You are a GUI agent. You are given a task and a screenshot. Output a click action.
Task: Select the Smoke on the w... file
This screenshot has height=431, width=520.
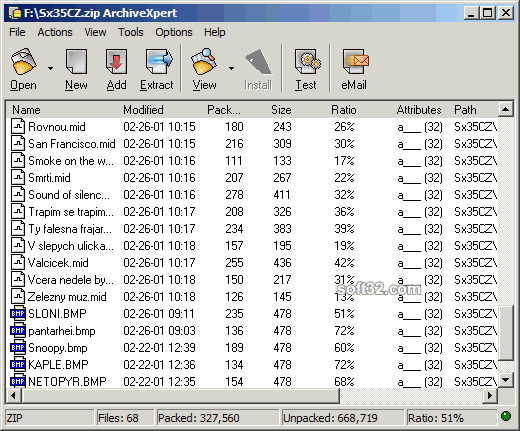coord(71,161)
